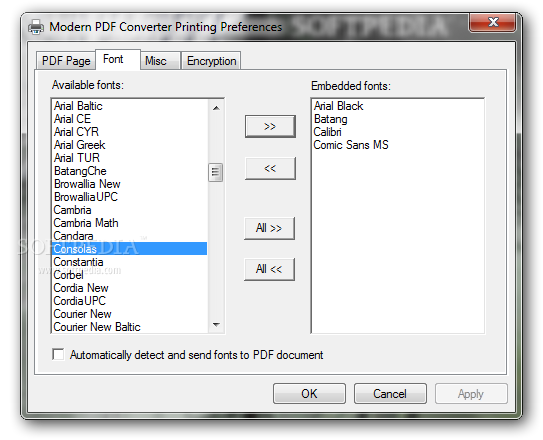This screenshot has height=440, width=543.
Task: Open the Misc tab
Action: click(x=160, y=61)
